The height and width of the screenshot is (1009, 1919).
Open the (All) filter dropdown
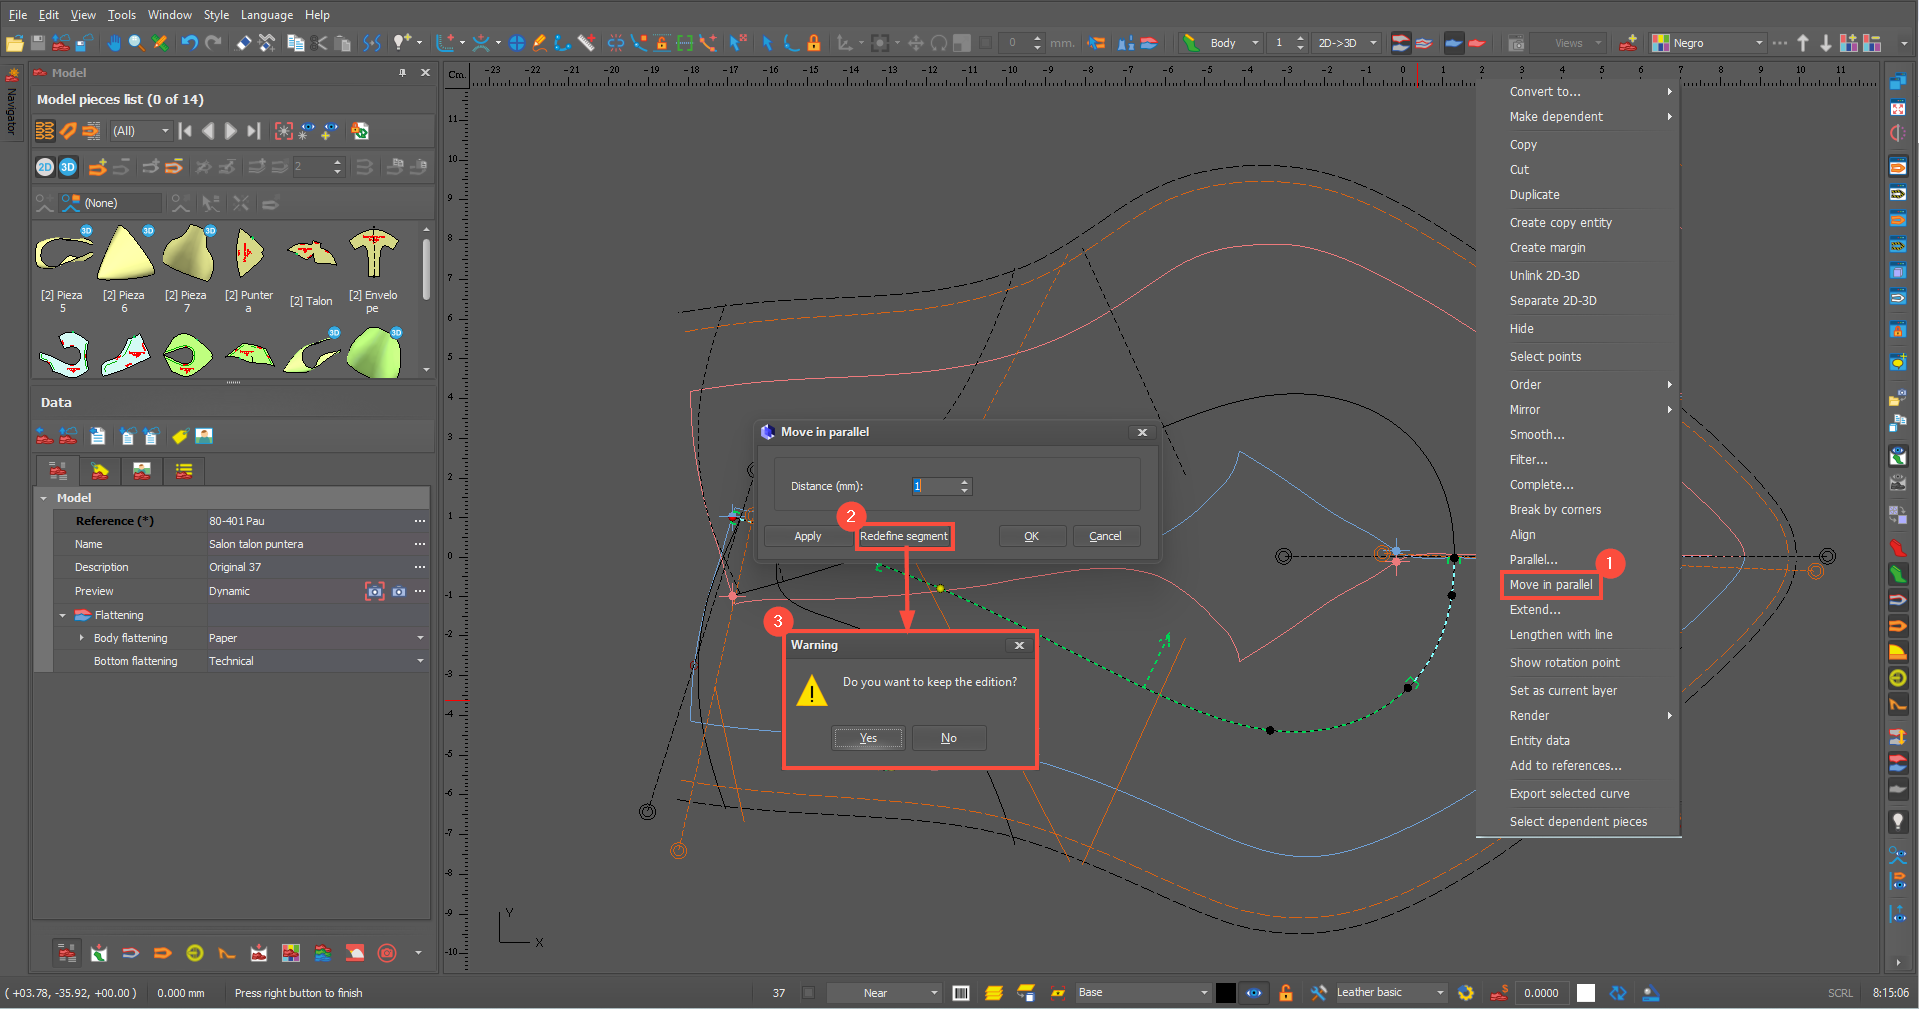(141, 131)
